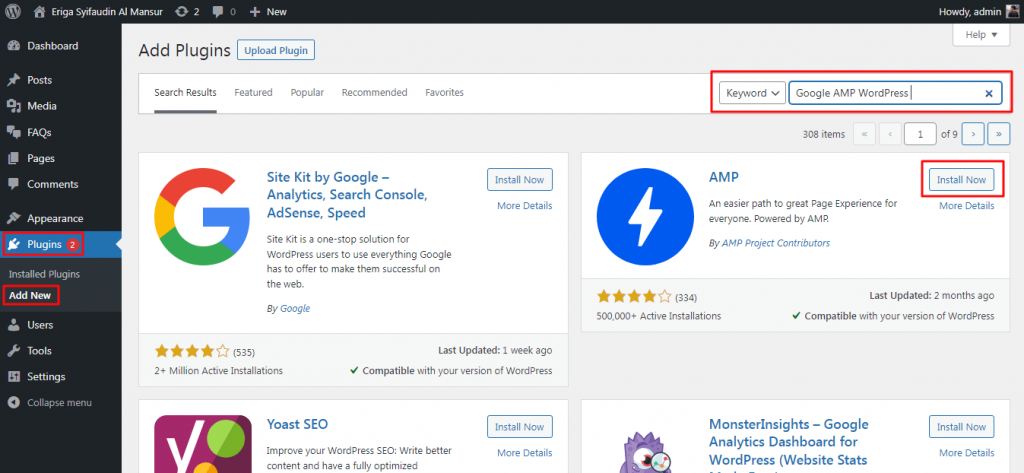Click the Upload Plugin button

[x=276, y=50]
